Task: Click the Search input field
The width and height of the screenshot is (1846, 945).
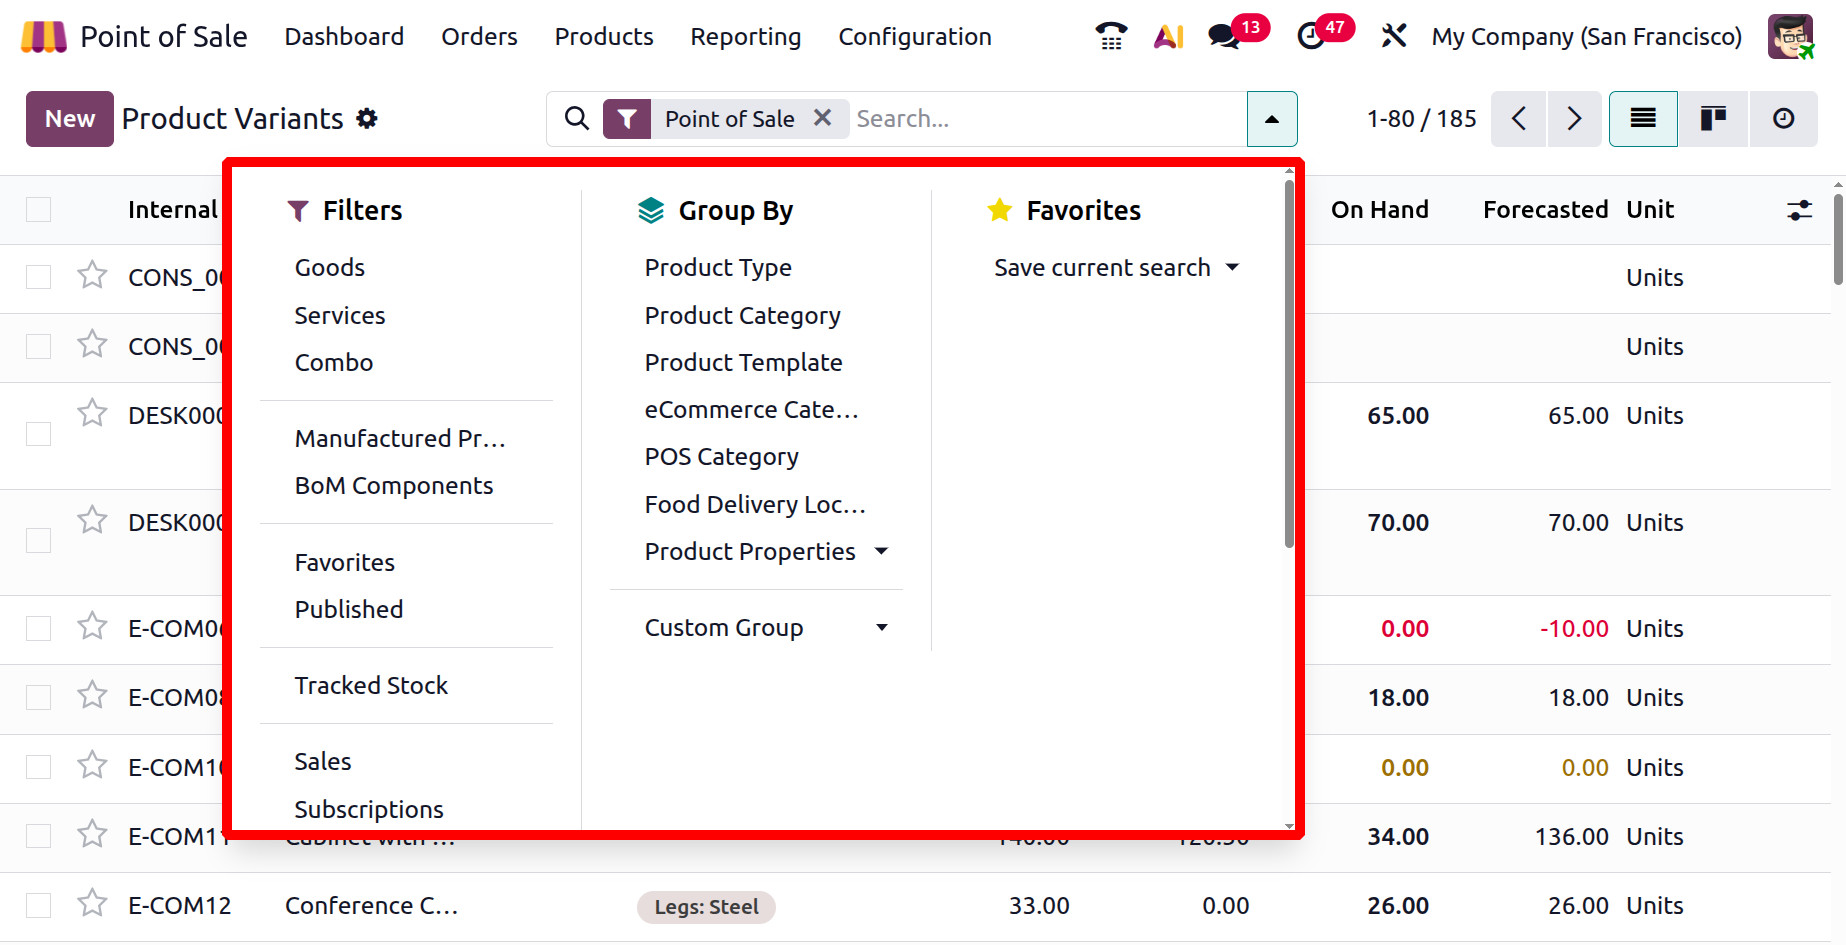Action: point(1045,119)
